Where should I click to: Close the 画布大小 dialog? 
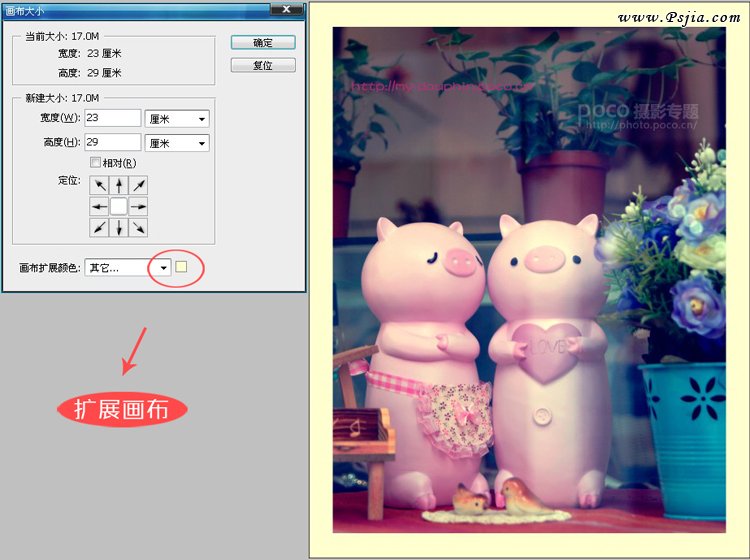tap(287, 9)
